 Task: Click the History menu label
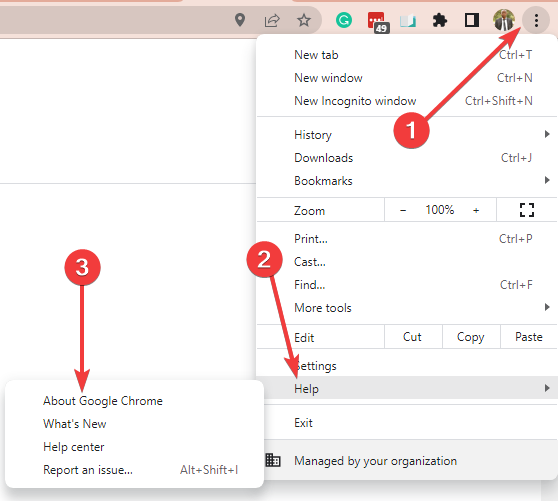click(313, 135)
